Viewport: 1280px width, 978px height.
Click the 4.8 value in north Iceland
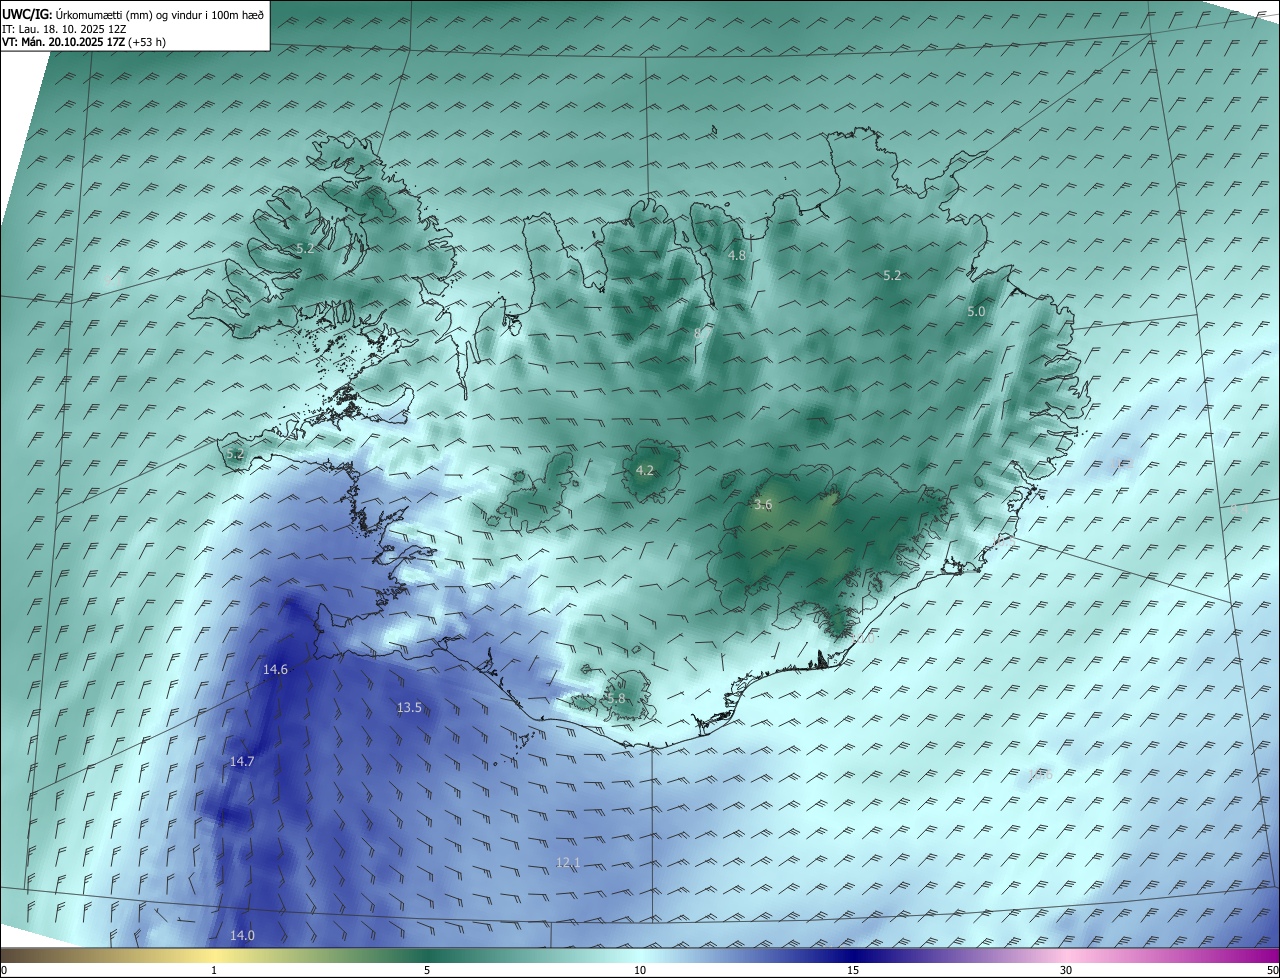coord(737,256)
